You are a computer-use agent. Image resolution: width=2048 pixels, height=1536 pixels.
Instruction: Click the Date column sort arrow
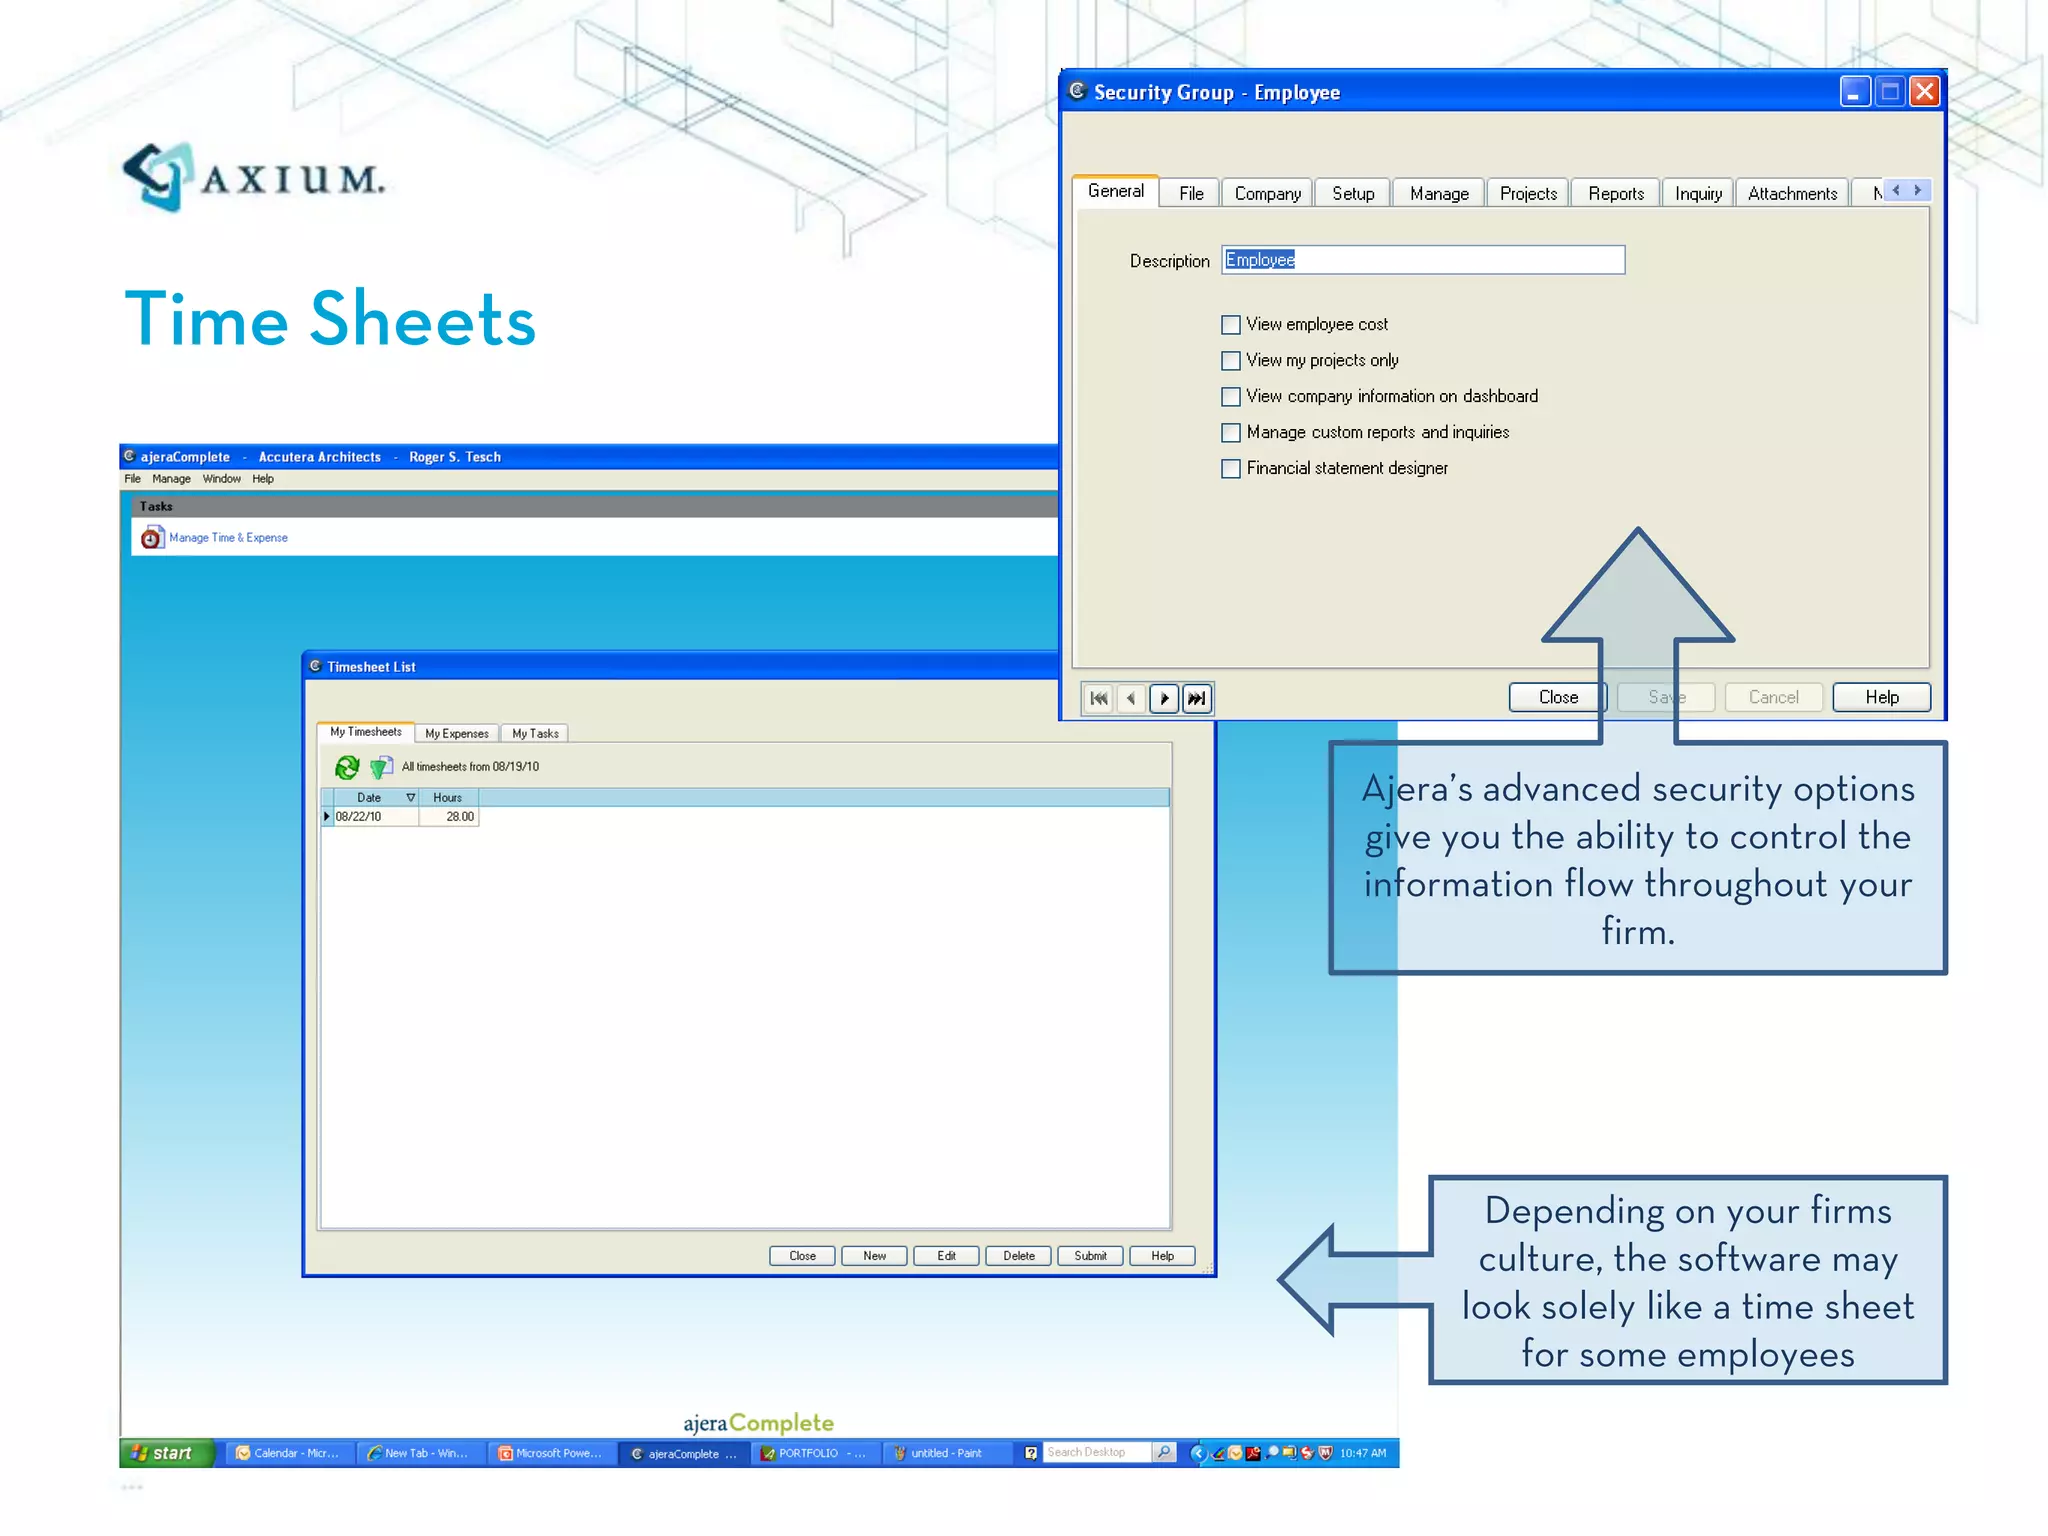tap(410, 797)
